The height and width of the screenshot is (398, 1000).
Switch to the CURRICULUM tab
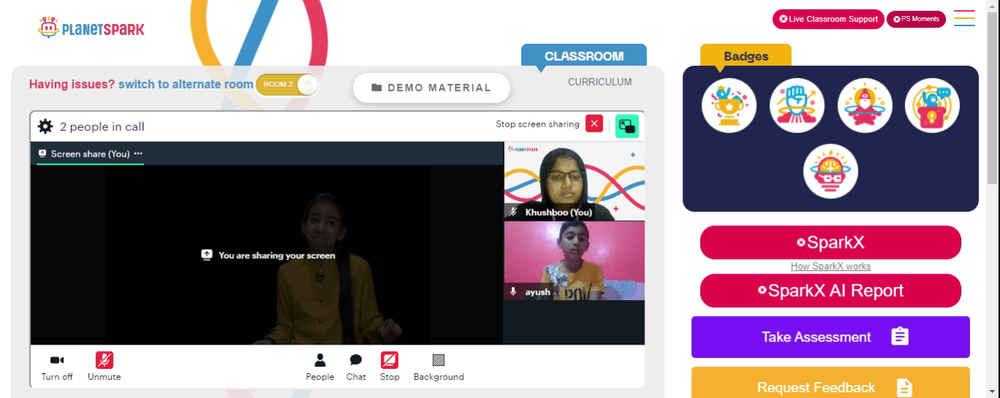[600, 82]
